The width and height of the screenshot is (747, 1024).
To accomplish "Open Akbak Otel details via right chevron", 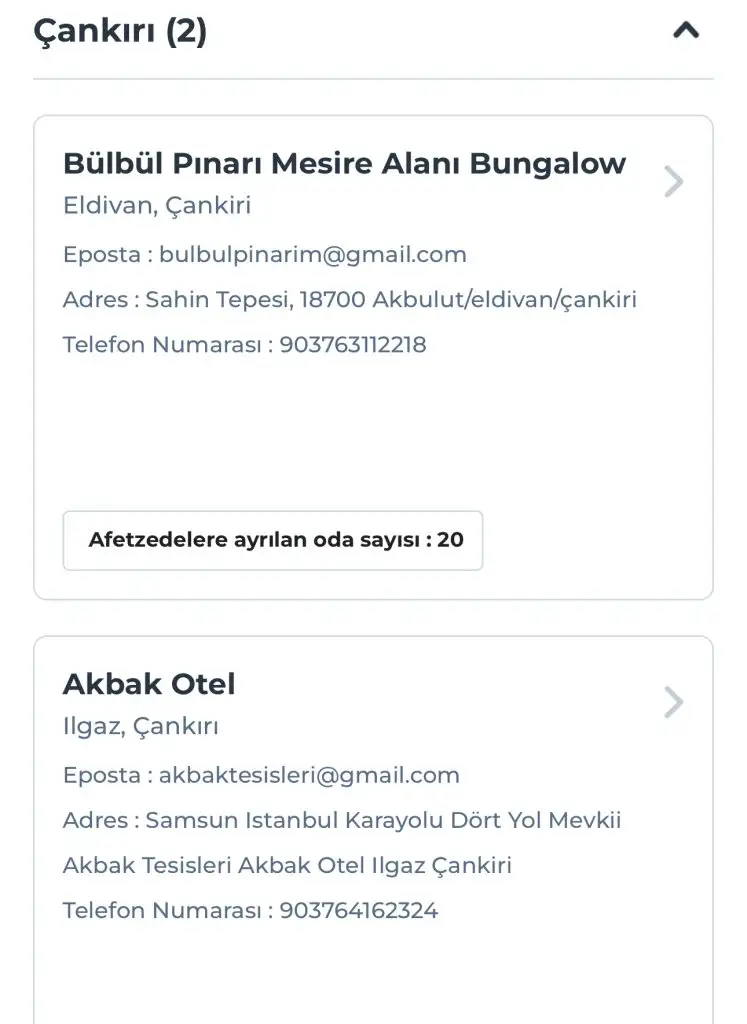I will (x=674, y=703).
